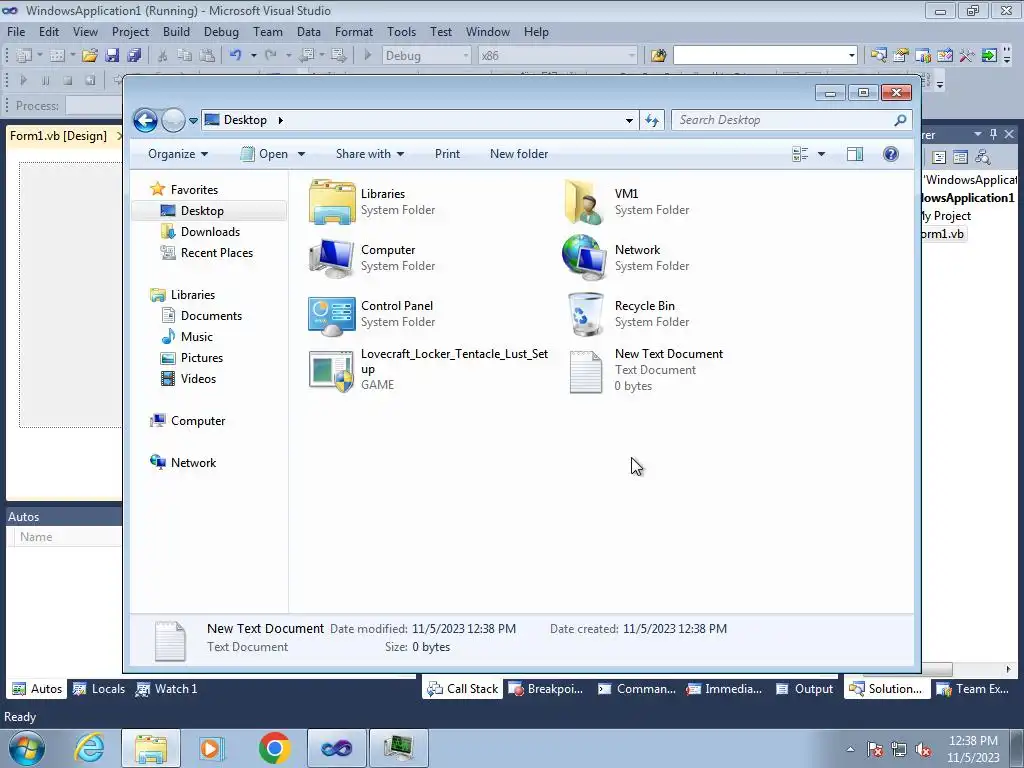Screen dimensions: 1024x768
Task: Open the Debug configuration combo box
Action: point(426,56)
